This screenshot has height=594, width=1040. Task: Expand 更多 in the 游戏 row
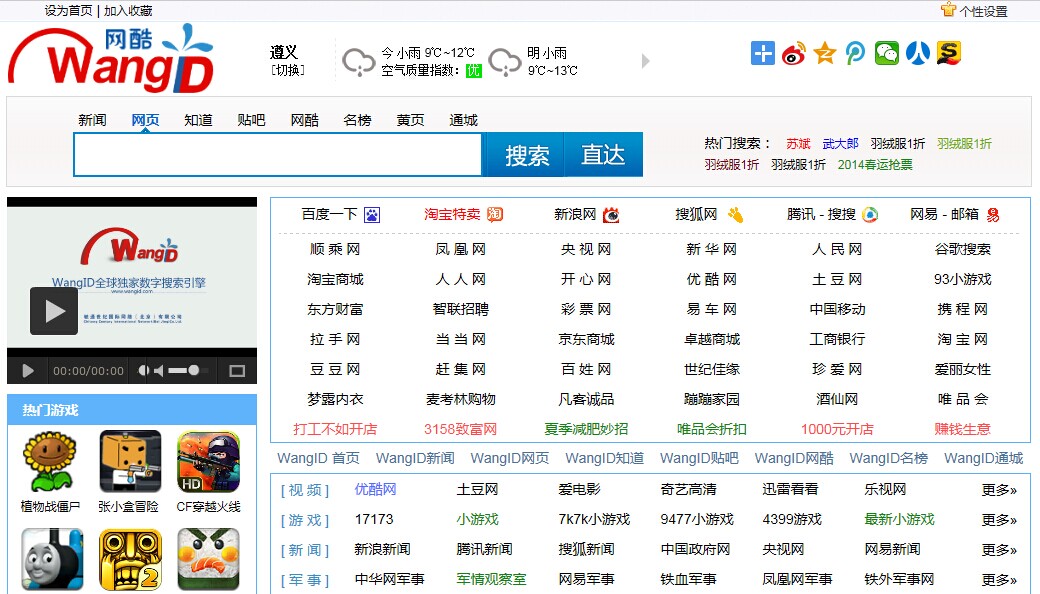999,520
